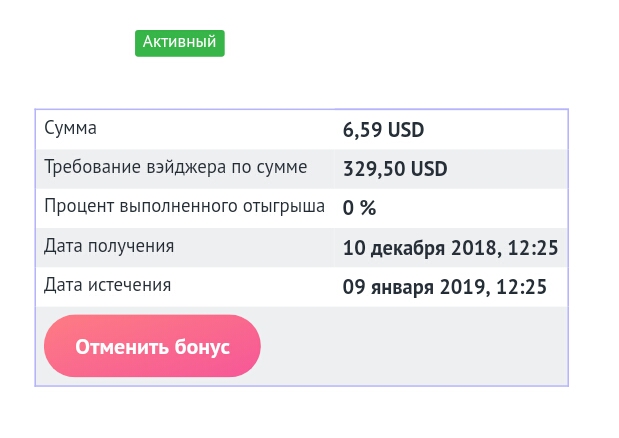The height and width of the screenshot is (438, 619).
Task: Click the year 2019 in the expiry date
Action: 462,287
